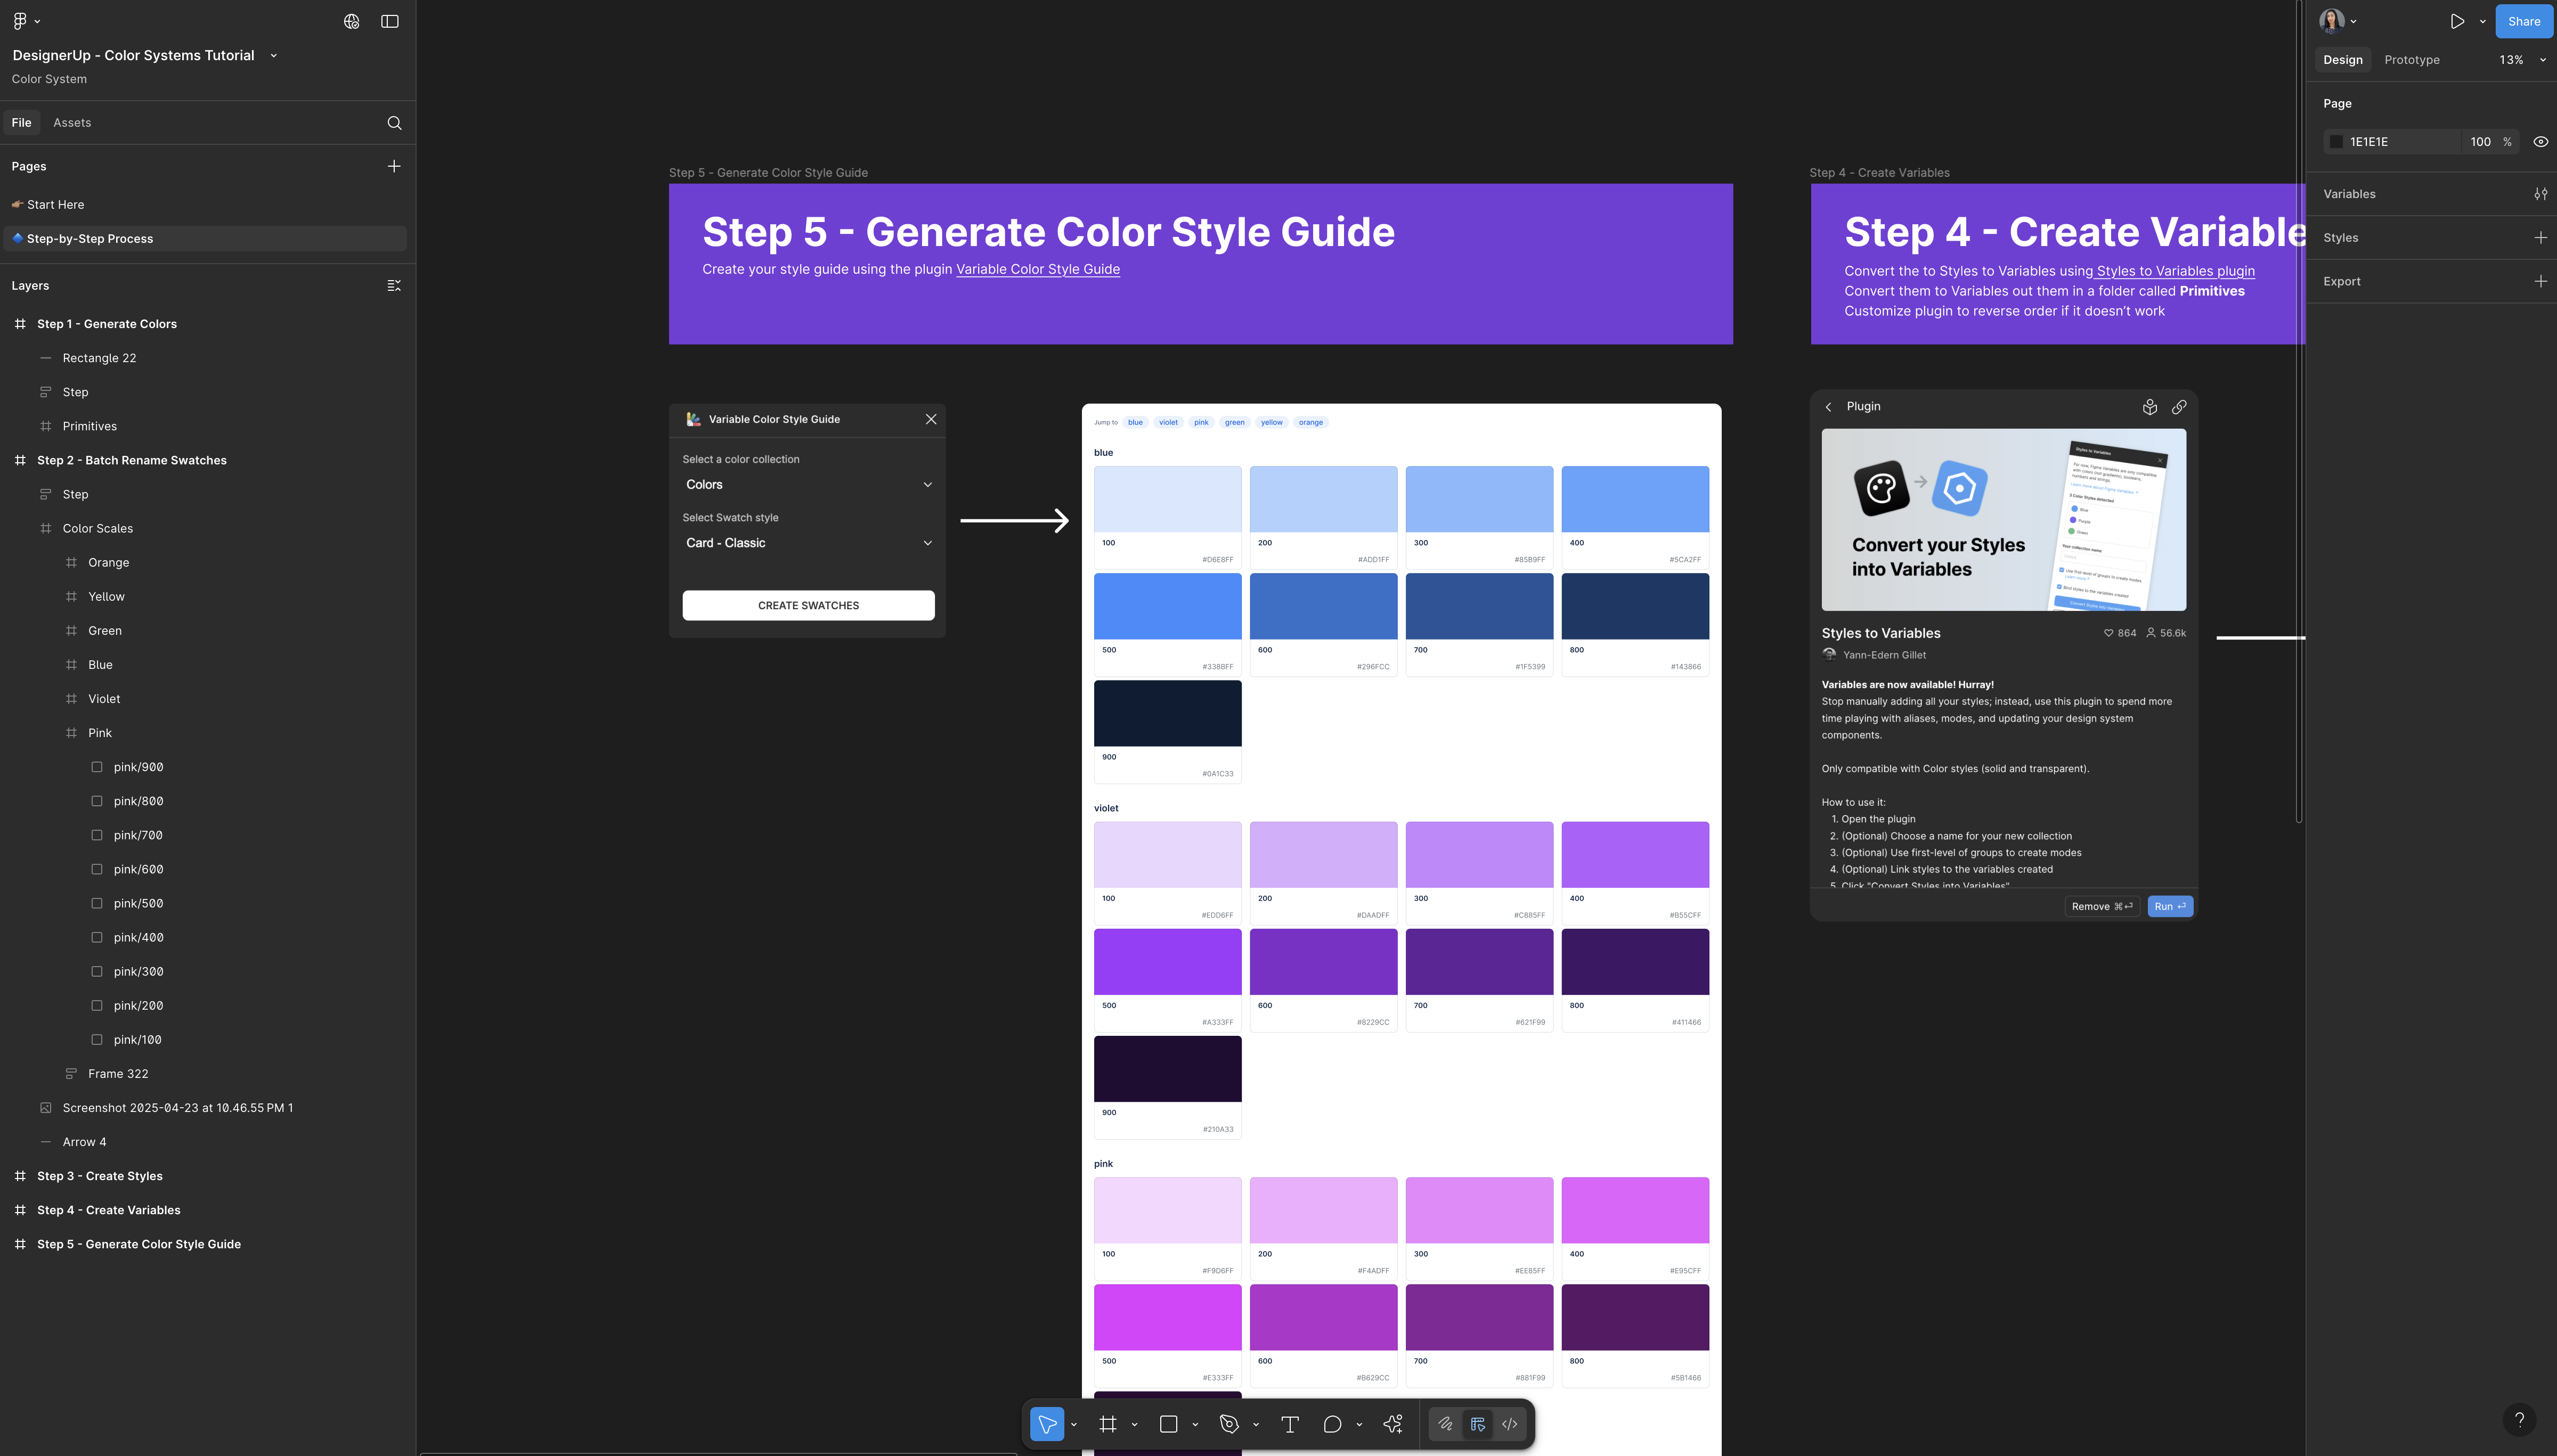This screenshot has height=1456, width=2557.
Task: Toggle page background visibility eye
Action: (x=2541, y=142)
